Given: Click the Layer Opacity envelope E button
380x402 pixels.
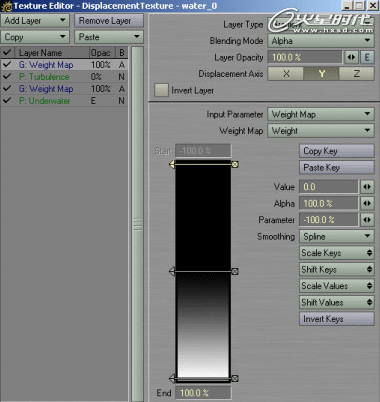Looking at the screenshot, I should [367, 57].
